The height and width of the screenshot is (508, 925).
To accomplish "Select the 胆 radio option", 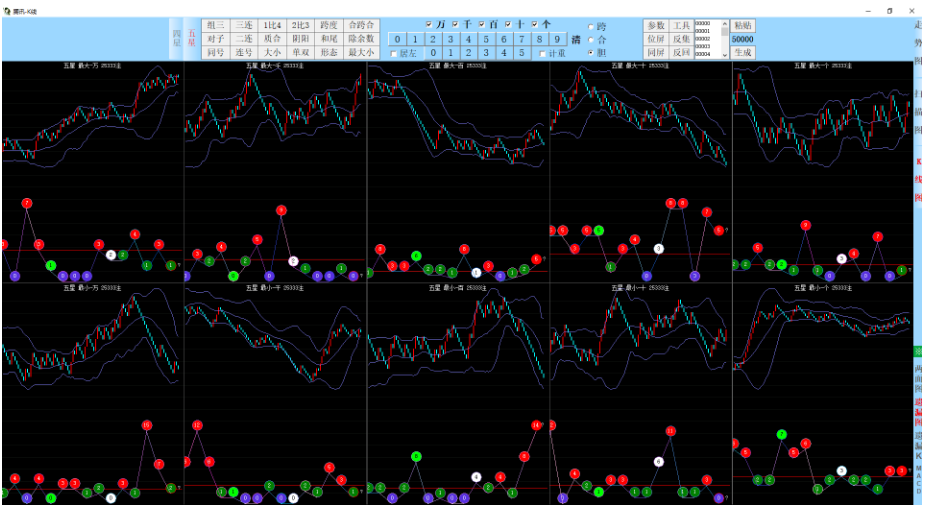I will click(x=591, y=52).
